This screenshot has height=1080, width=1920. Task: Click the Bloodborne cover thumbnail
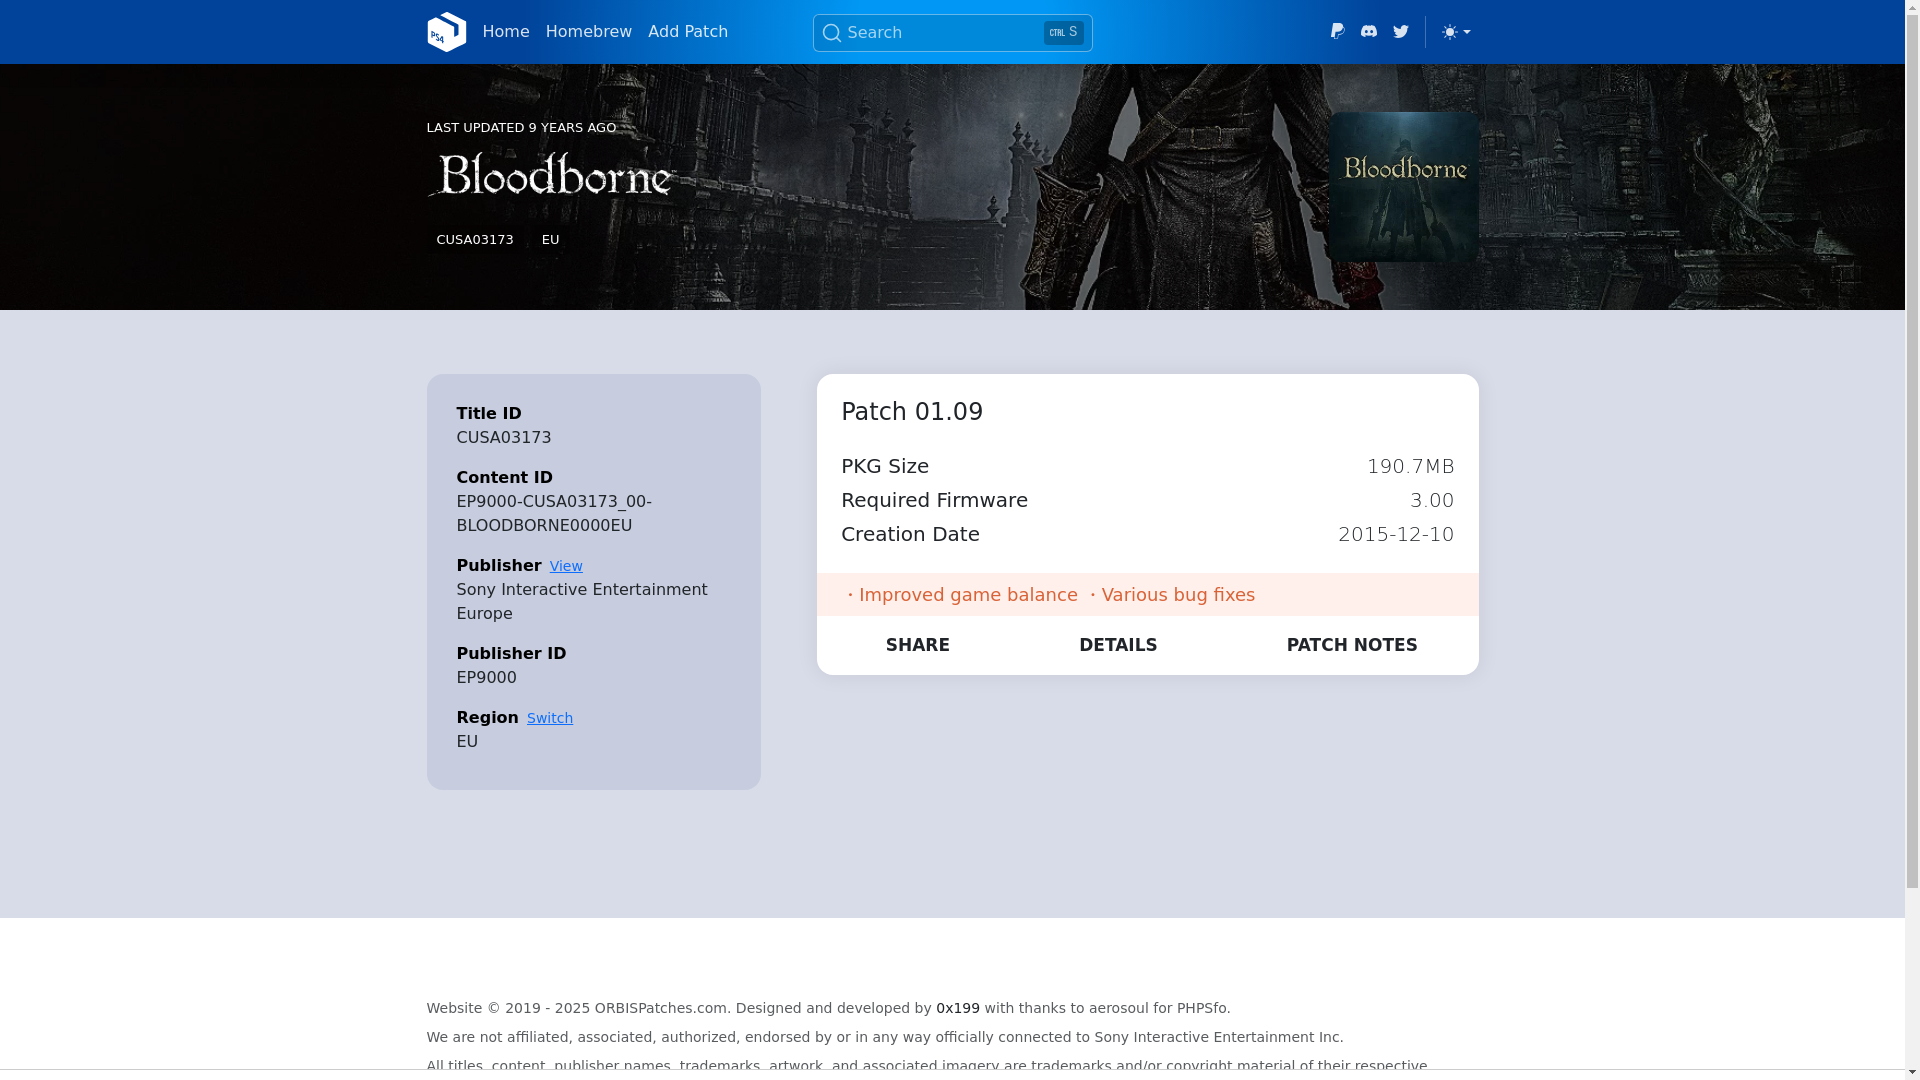(1404, 187)
